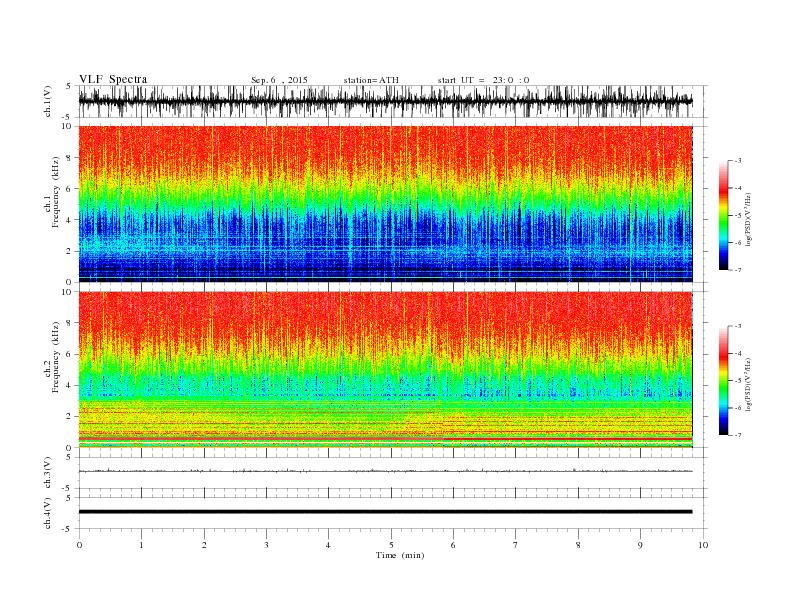Click the ch.1 spectrogram color bar
Screen dimensions: 792x612
click(x=724, y=215)
